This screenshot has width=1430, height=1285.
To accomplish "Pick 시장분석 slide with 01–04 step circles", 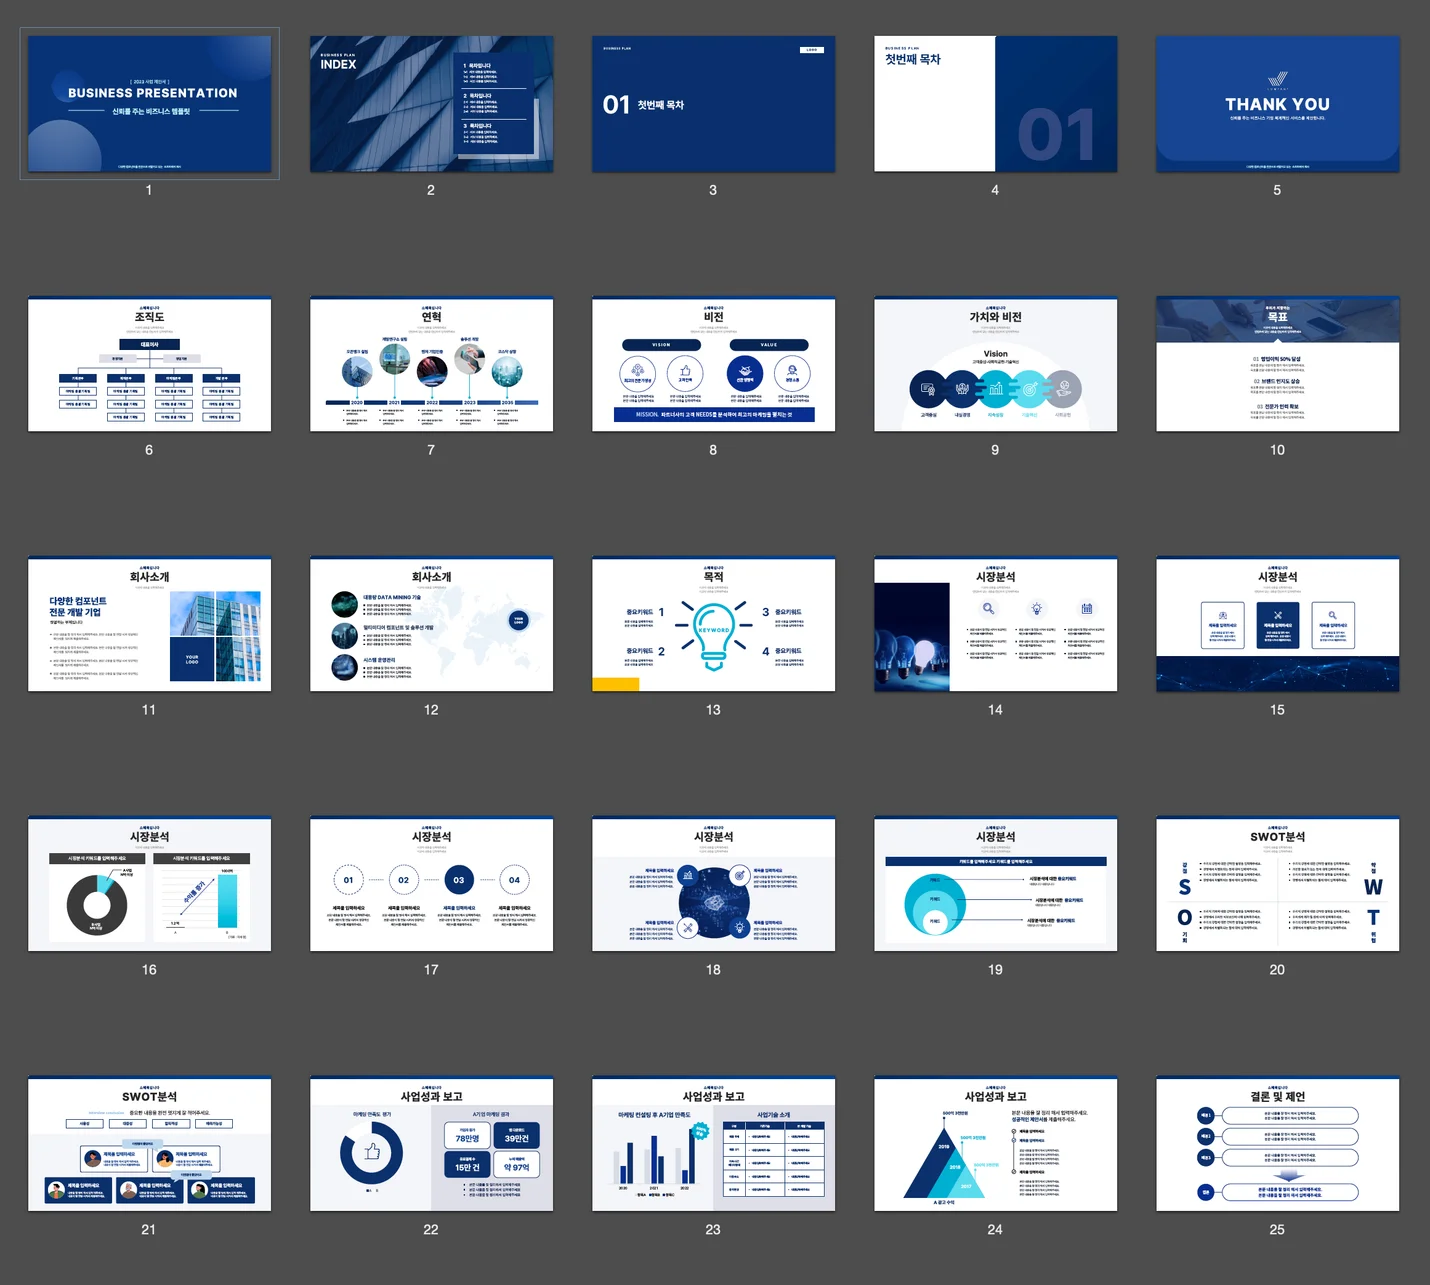I will [x=431, y=884].
